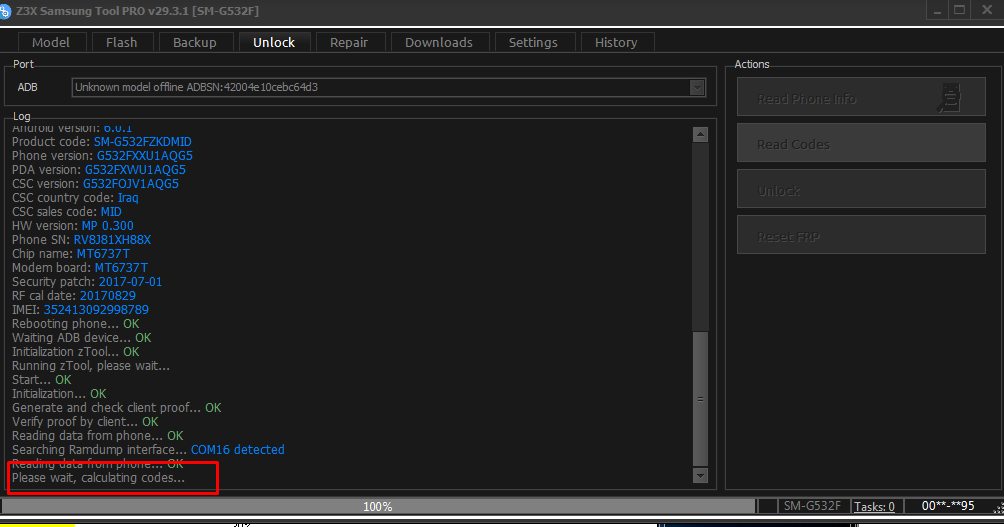Screen dimensions: 1004x527
Task: Select CSC version G532FOJV1AQG5
Action: tap(131, 184)
